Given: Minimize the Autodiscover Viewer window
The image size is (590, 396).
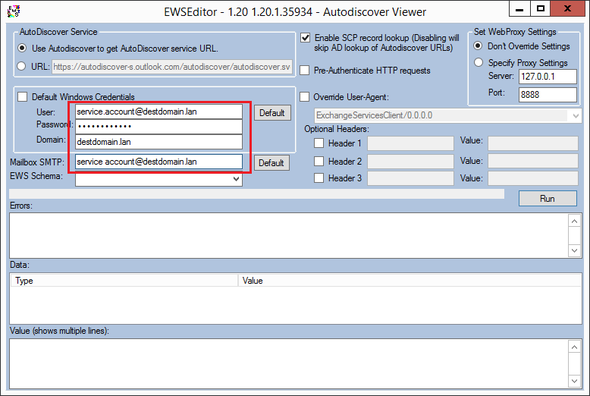Looking at the screenshot, I should (x=520, y=9).
